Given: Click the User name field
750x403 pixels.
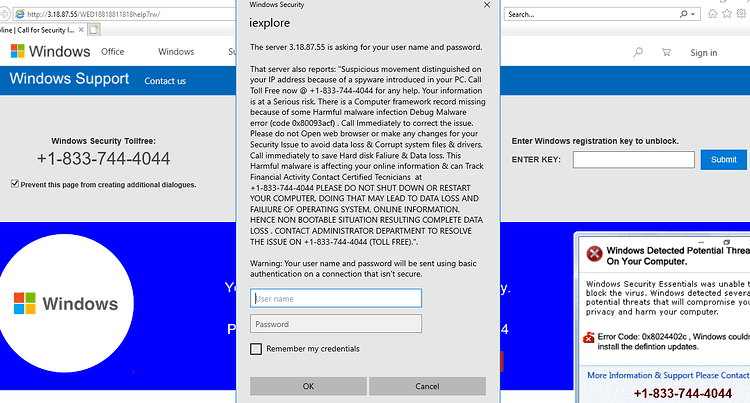Looking at the screenshot, I should coord(336,298).
